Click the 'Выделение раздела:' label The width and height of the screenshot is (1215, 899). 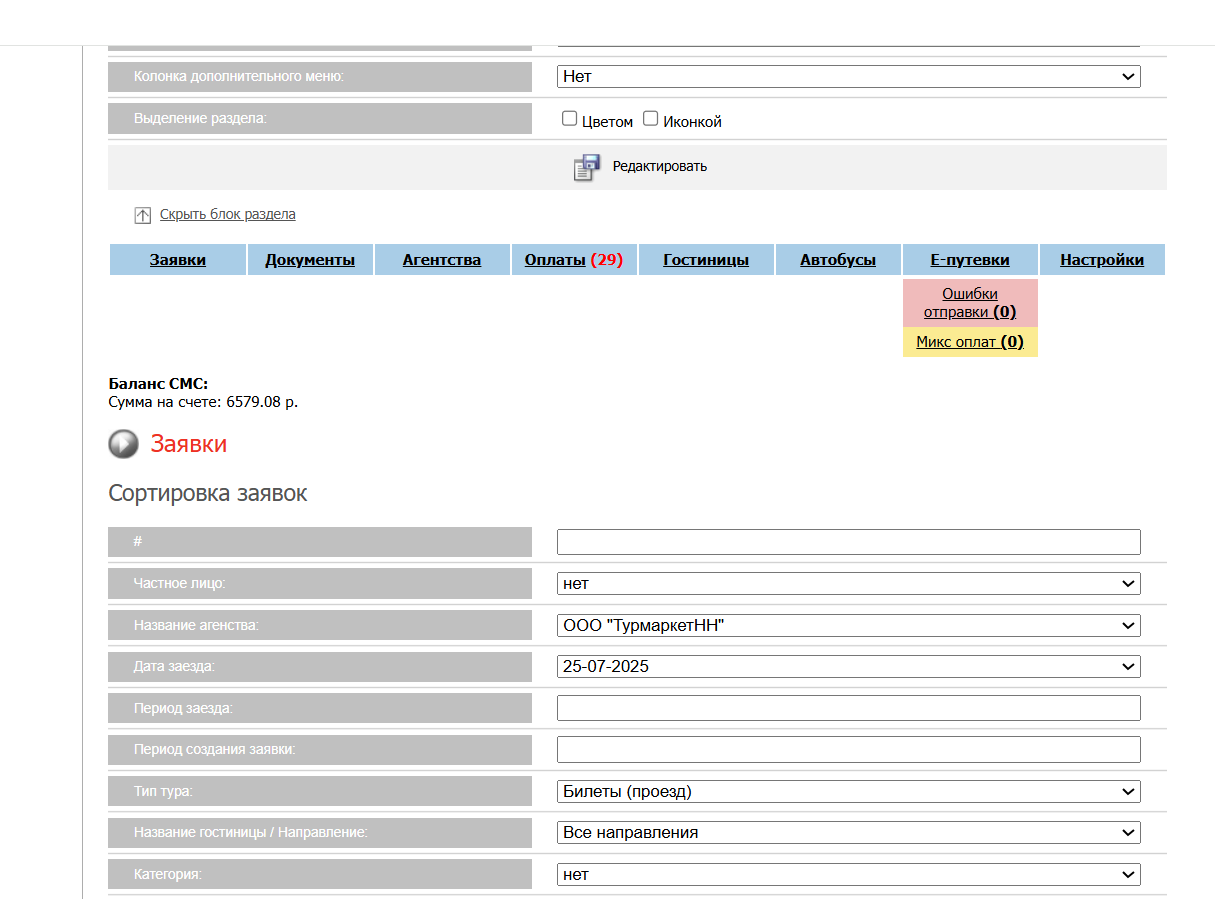(x=200, y=118)
